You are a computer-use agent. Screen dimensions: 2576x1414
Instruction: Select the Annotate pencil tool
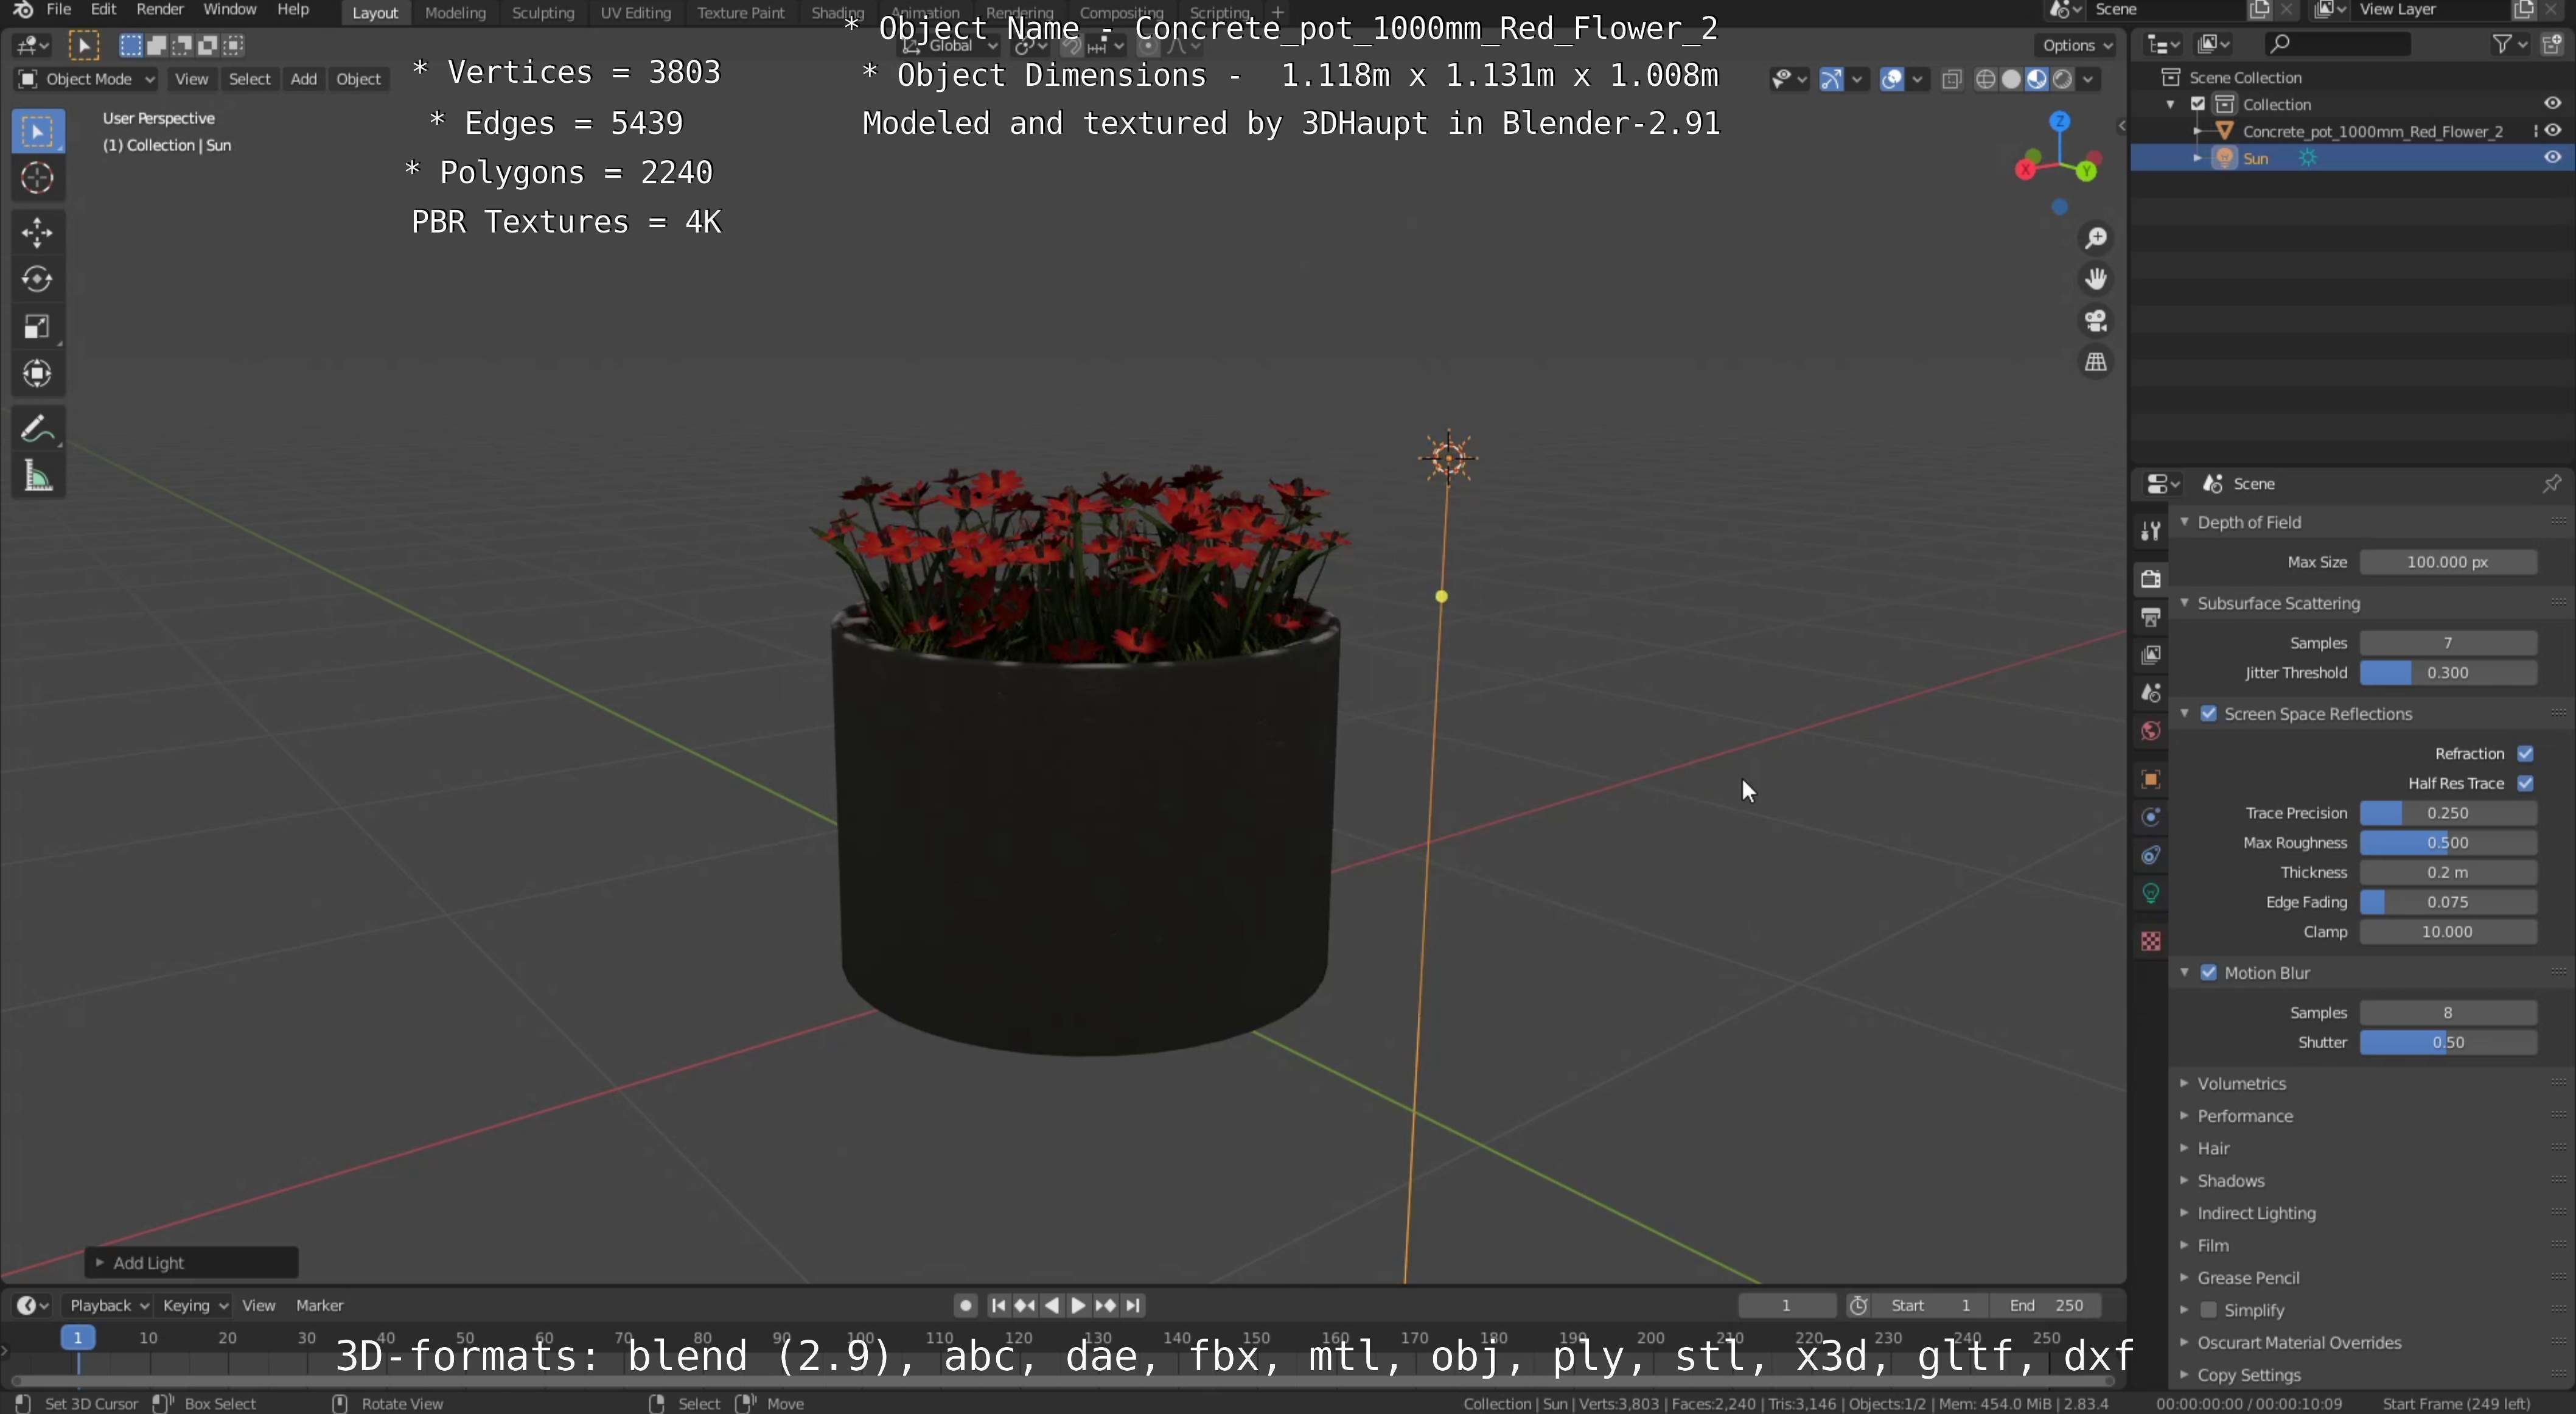tap(38, 429)
